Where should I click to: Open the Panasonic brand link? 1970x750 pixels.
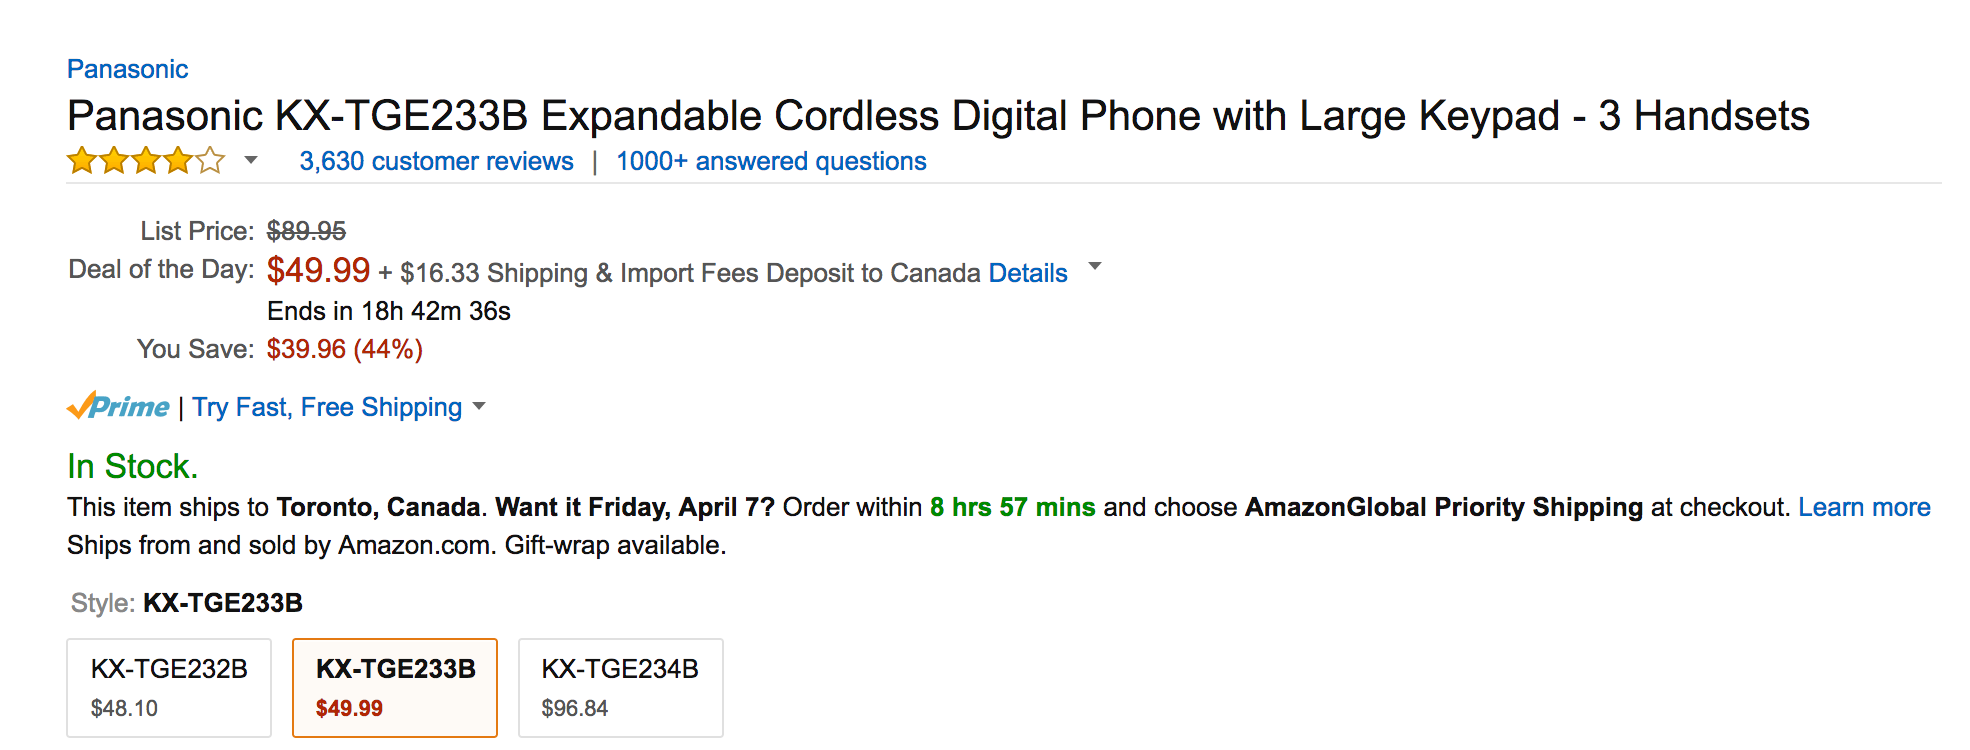(128, 69)
